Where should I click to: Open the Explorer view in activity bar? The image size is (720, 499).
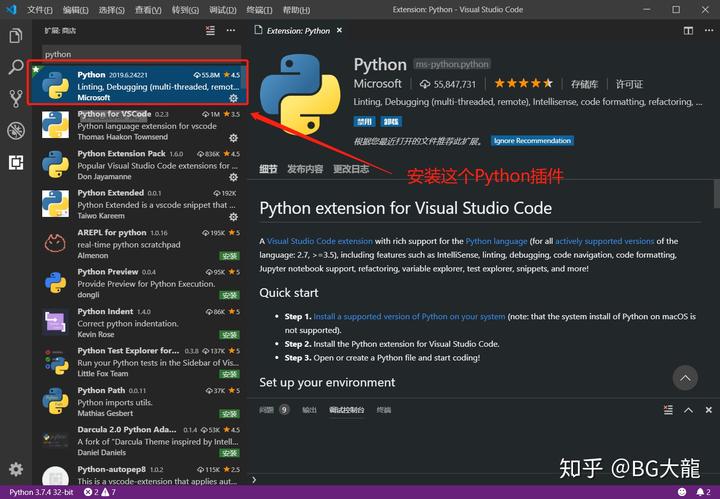coord(16,35)
